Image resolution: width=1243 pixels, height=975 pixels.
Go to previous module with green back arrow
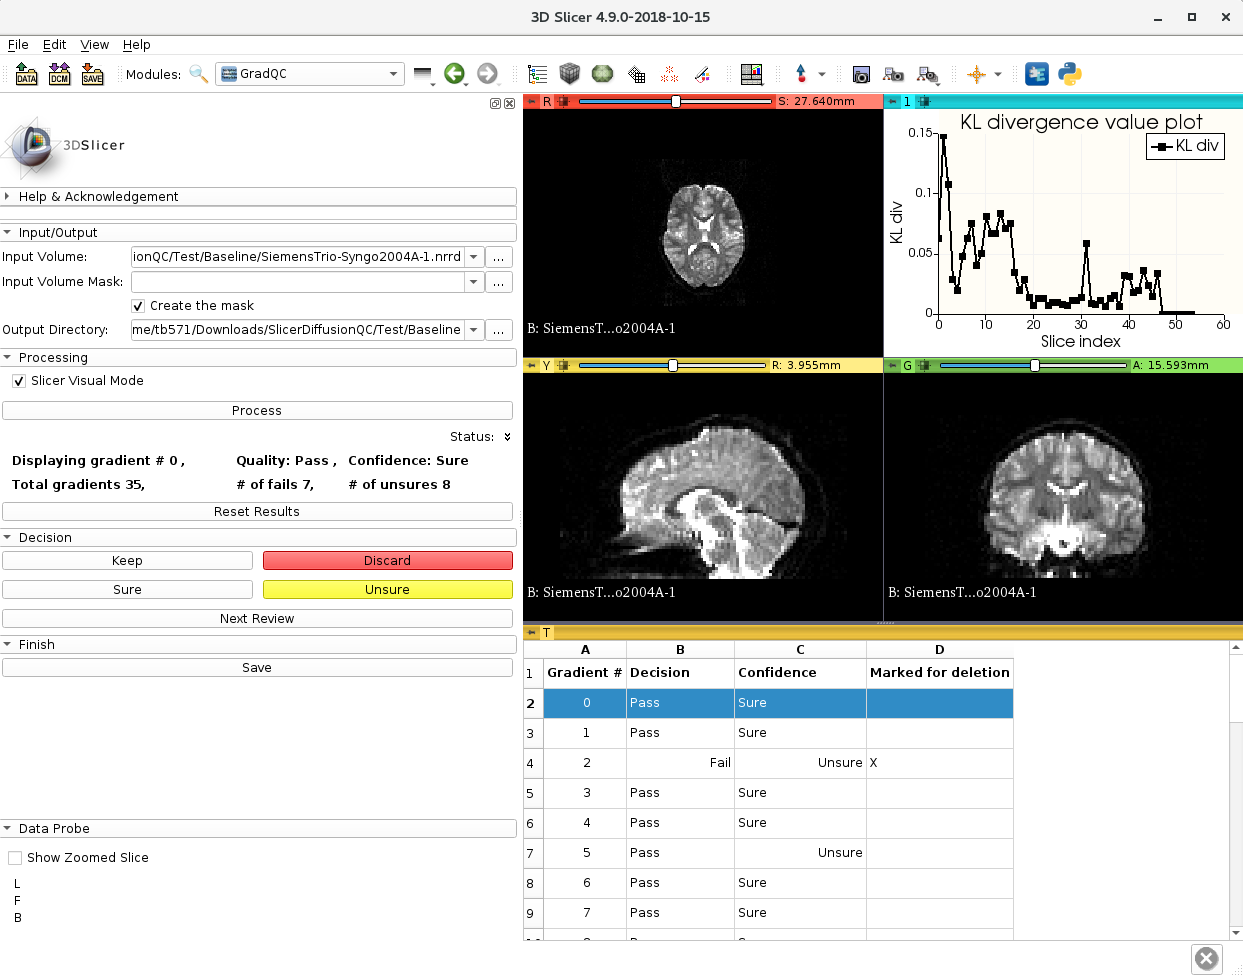455,74
